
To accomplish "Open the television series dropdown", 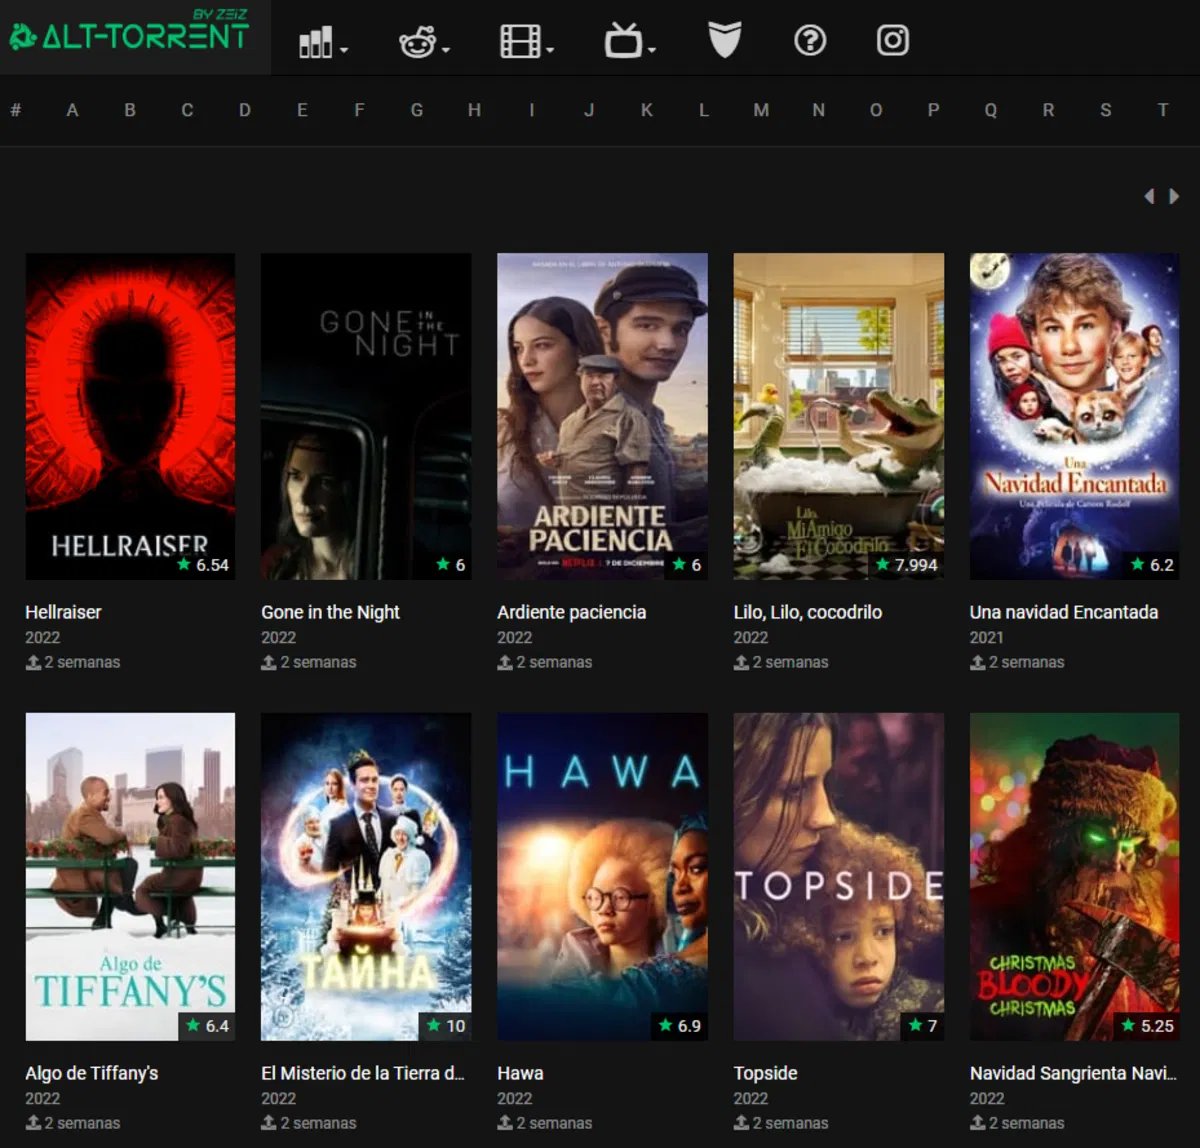I will tap(630, 42).
